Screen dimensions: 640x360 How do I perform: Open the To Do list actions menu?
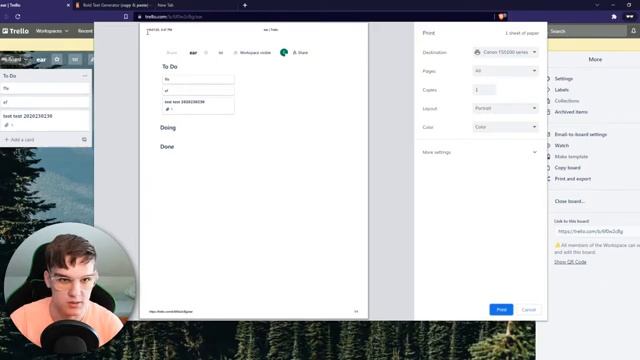[x=84, y=76]
